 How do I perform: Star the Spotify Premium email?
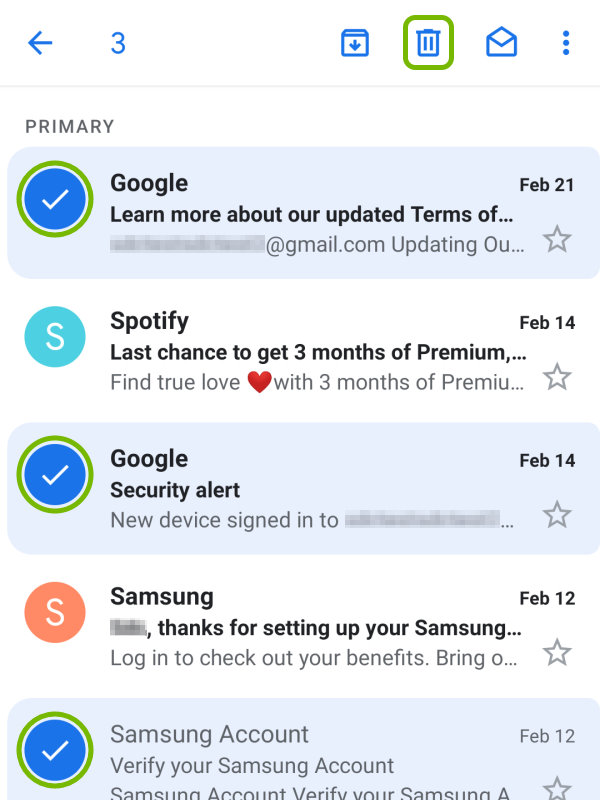(x=557, y=377)
